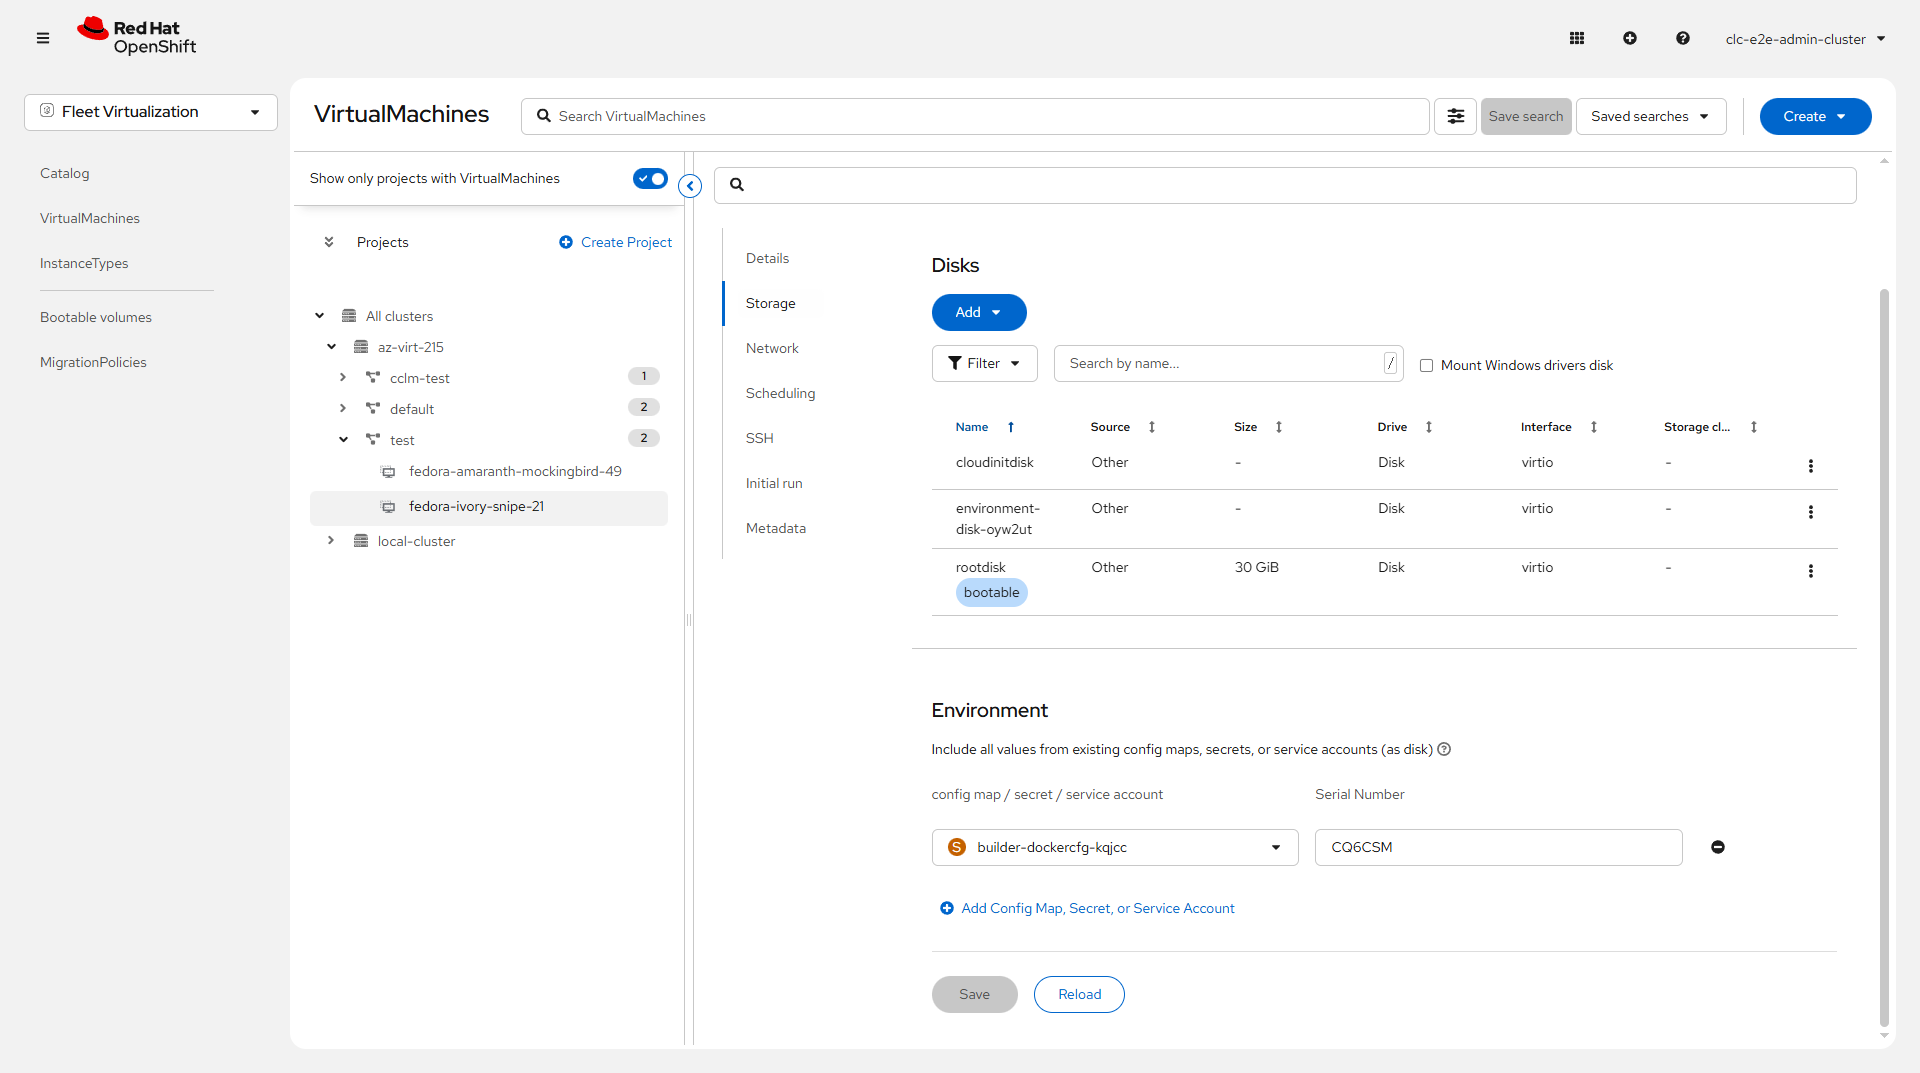Open kebab menu for cloudinitdisk row
Image resolution: width=1920 pixels, height=1073 pixels.
tap(1810, 466)
